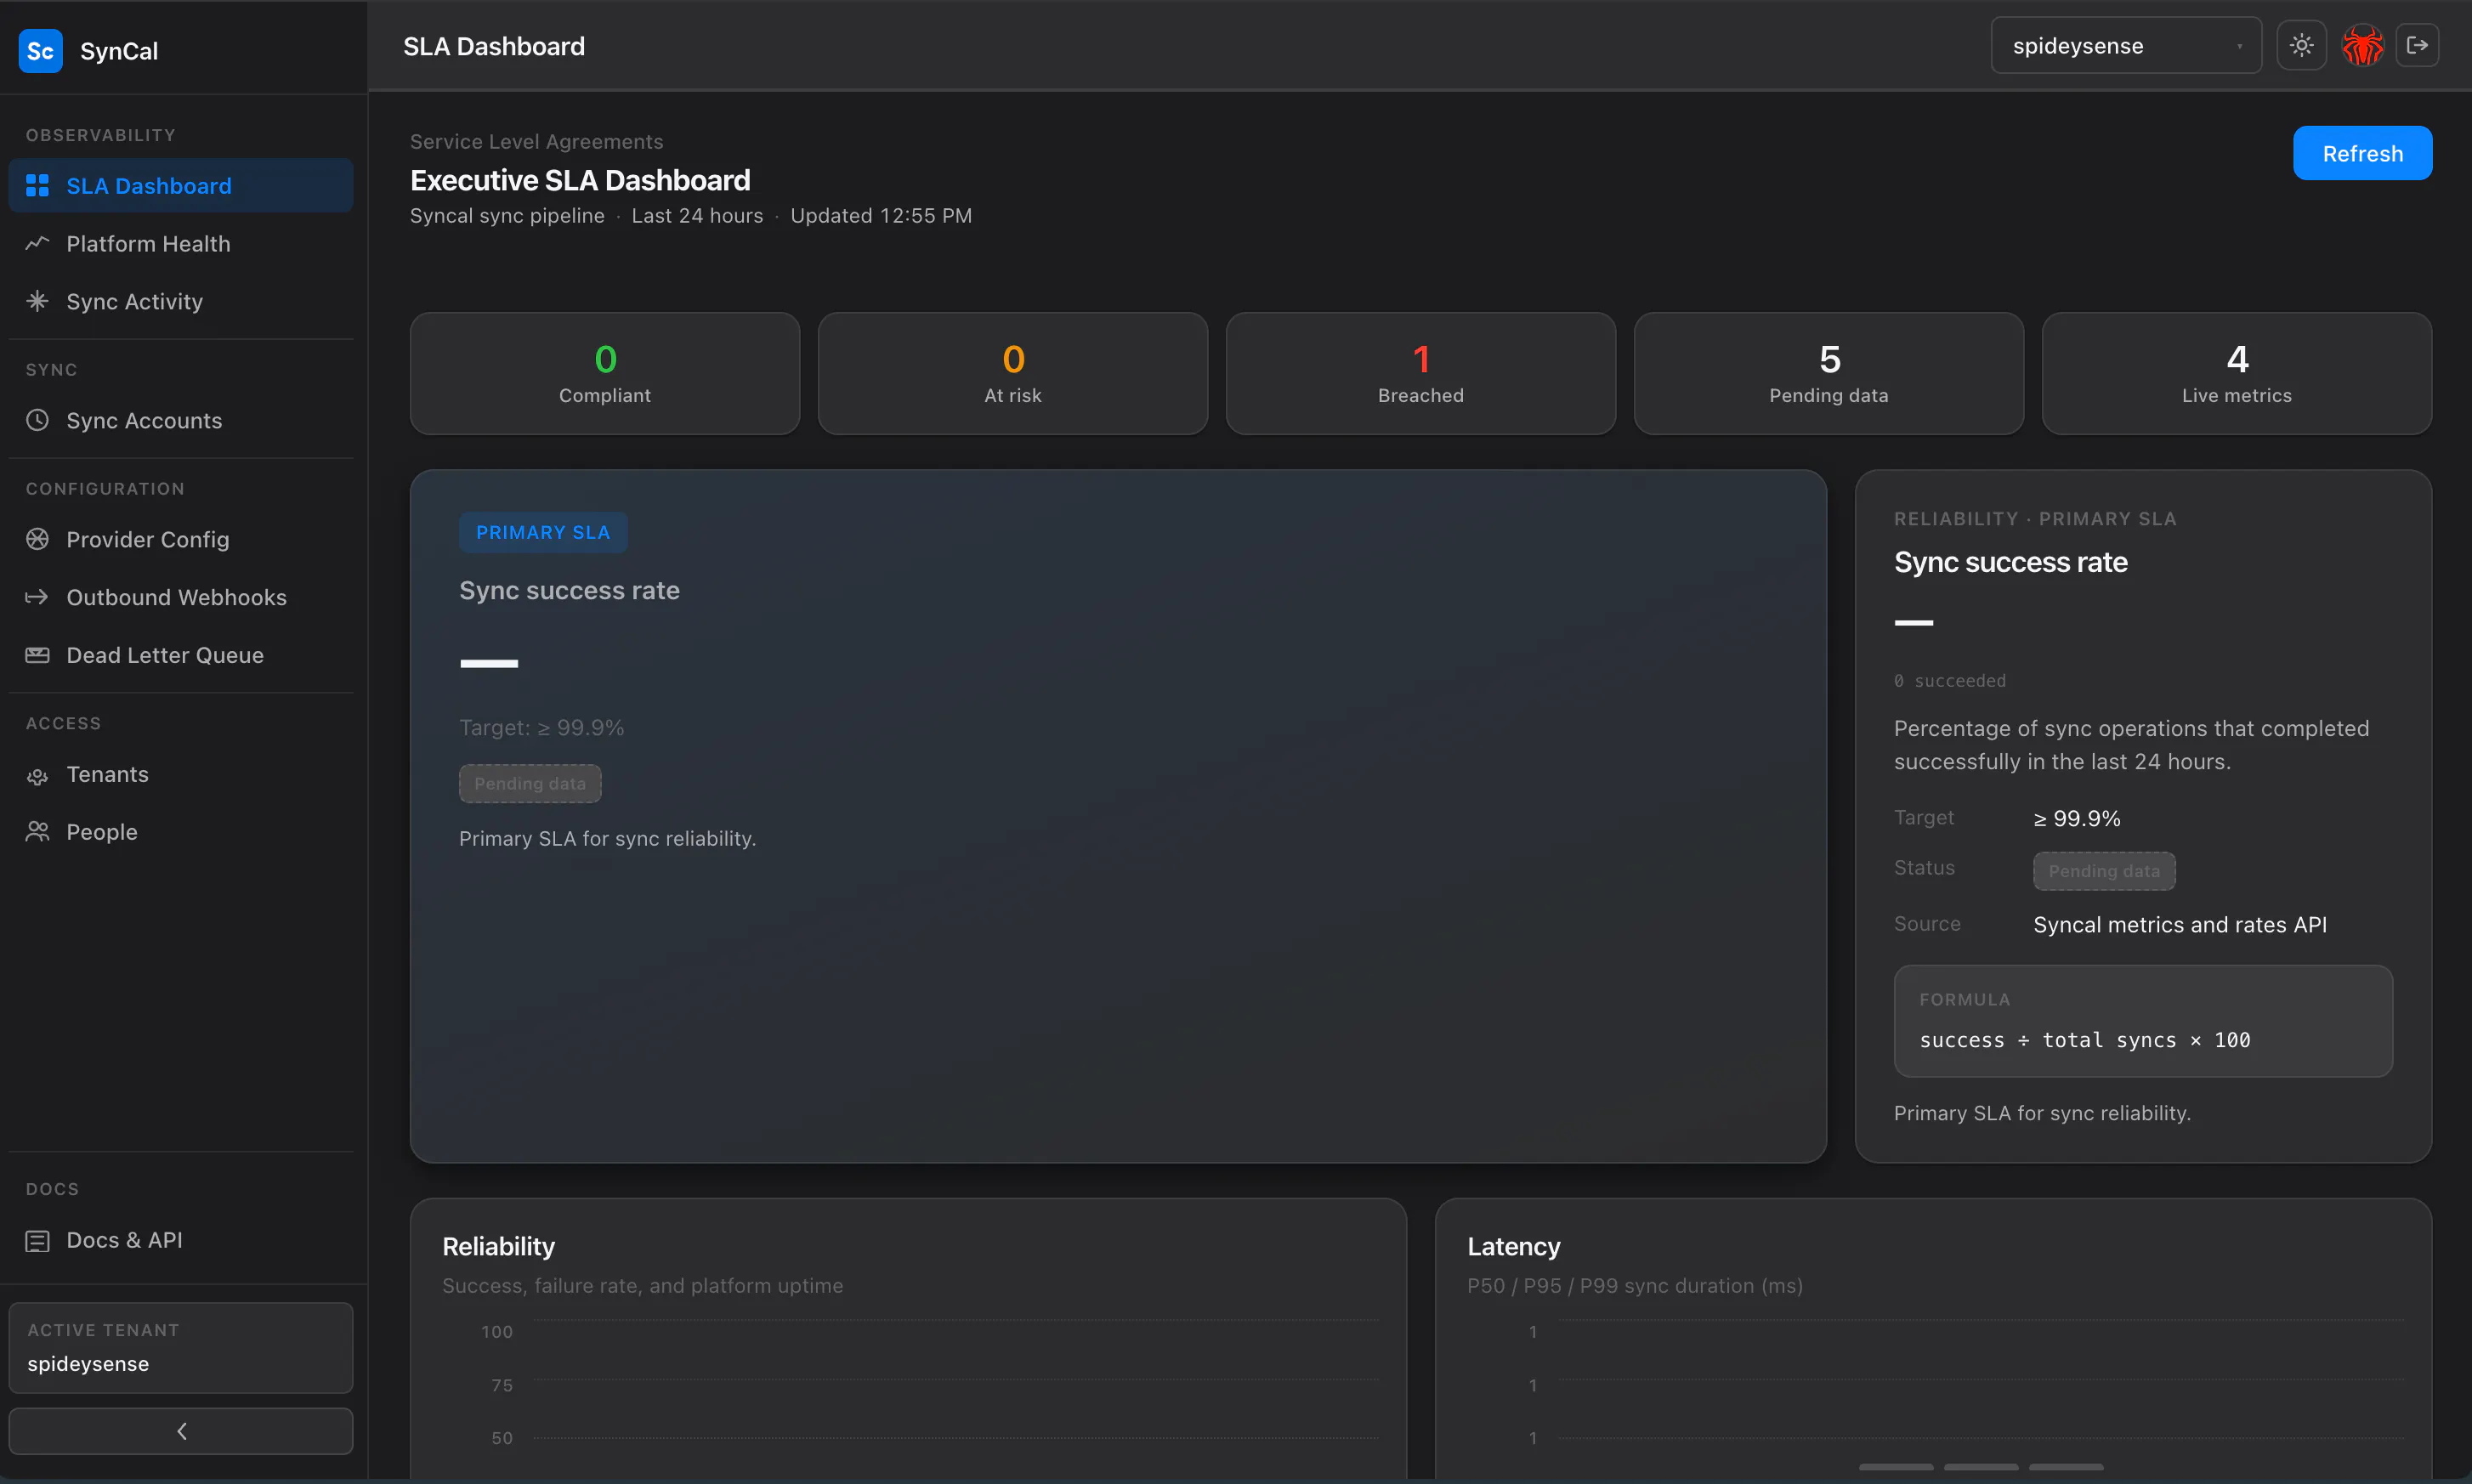Click the "0 succeeded" text
2472x1484 pixels.
1950,681
